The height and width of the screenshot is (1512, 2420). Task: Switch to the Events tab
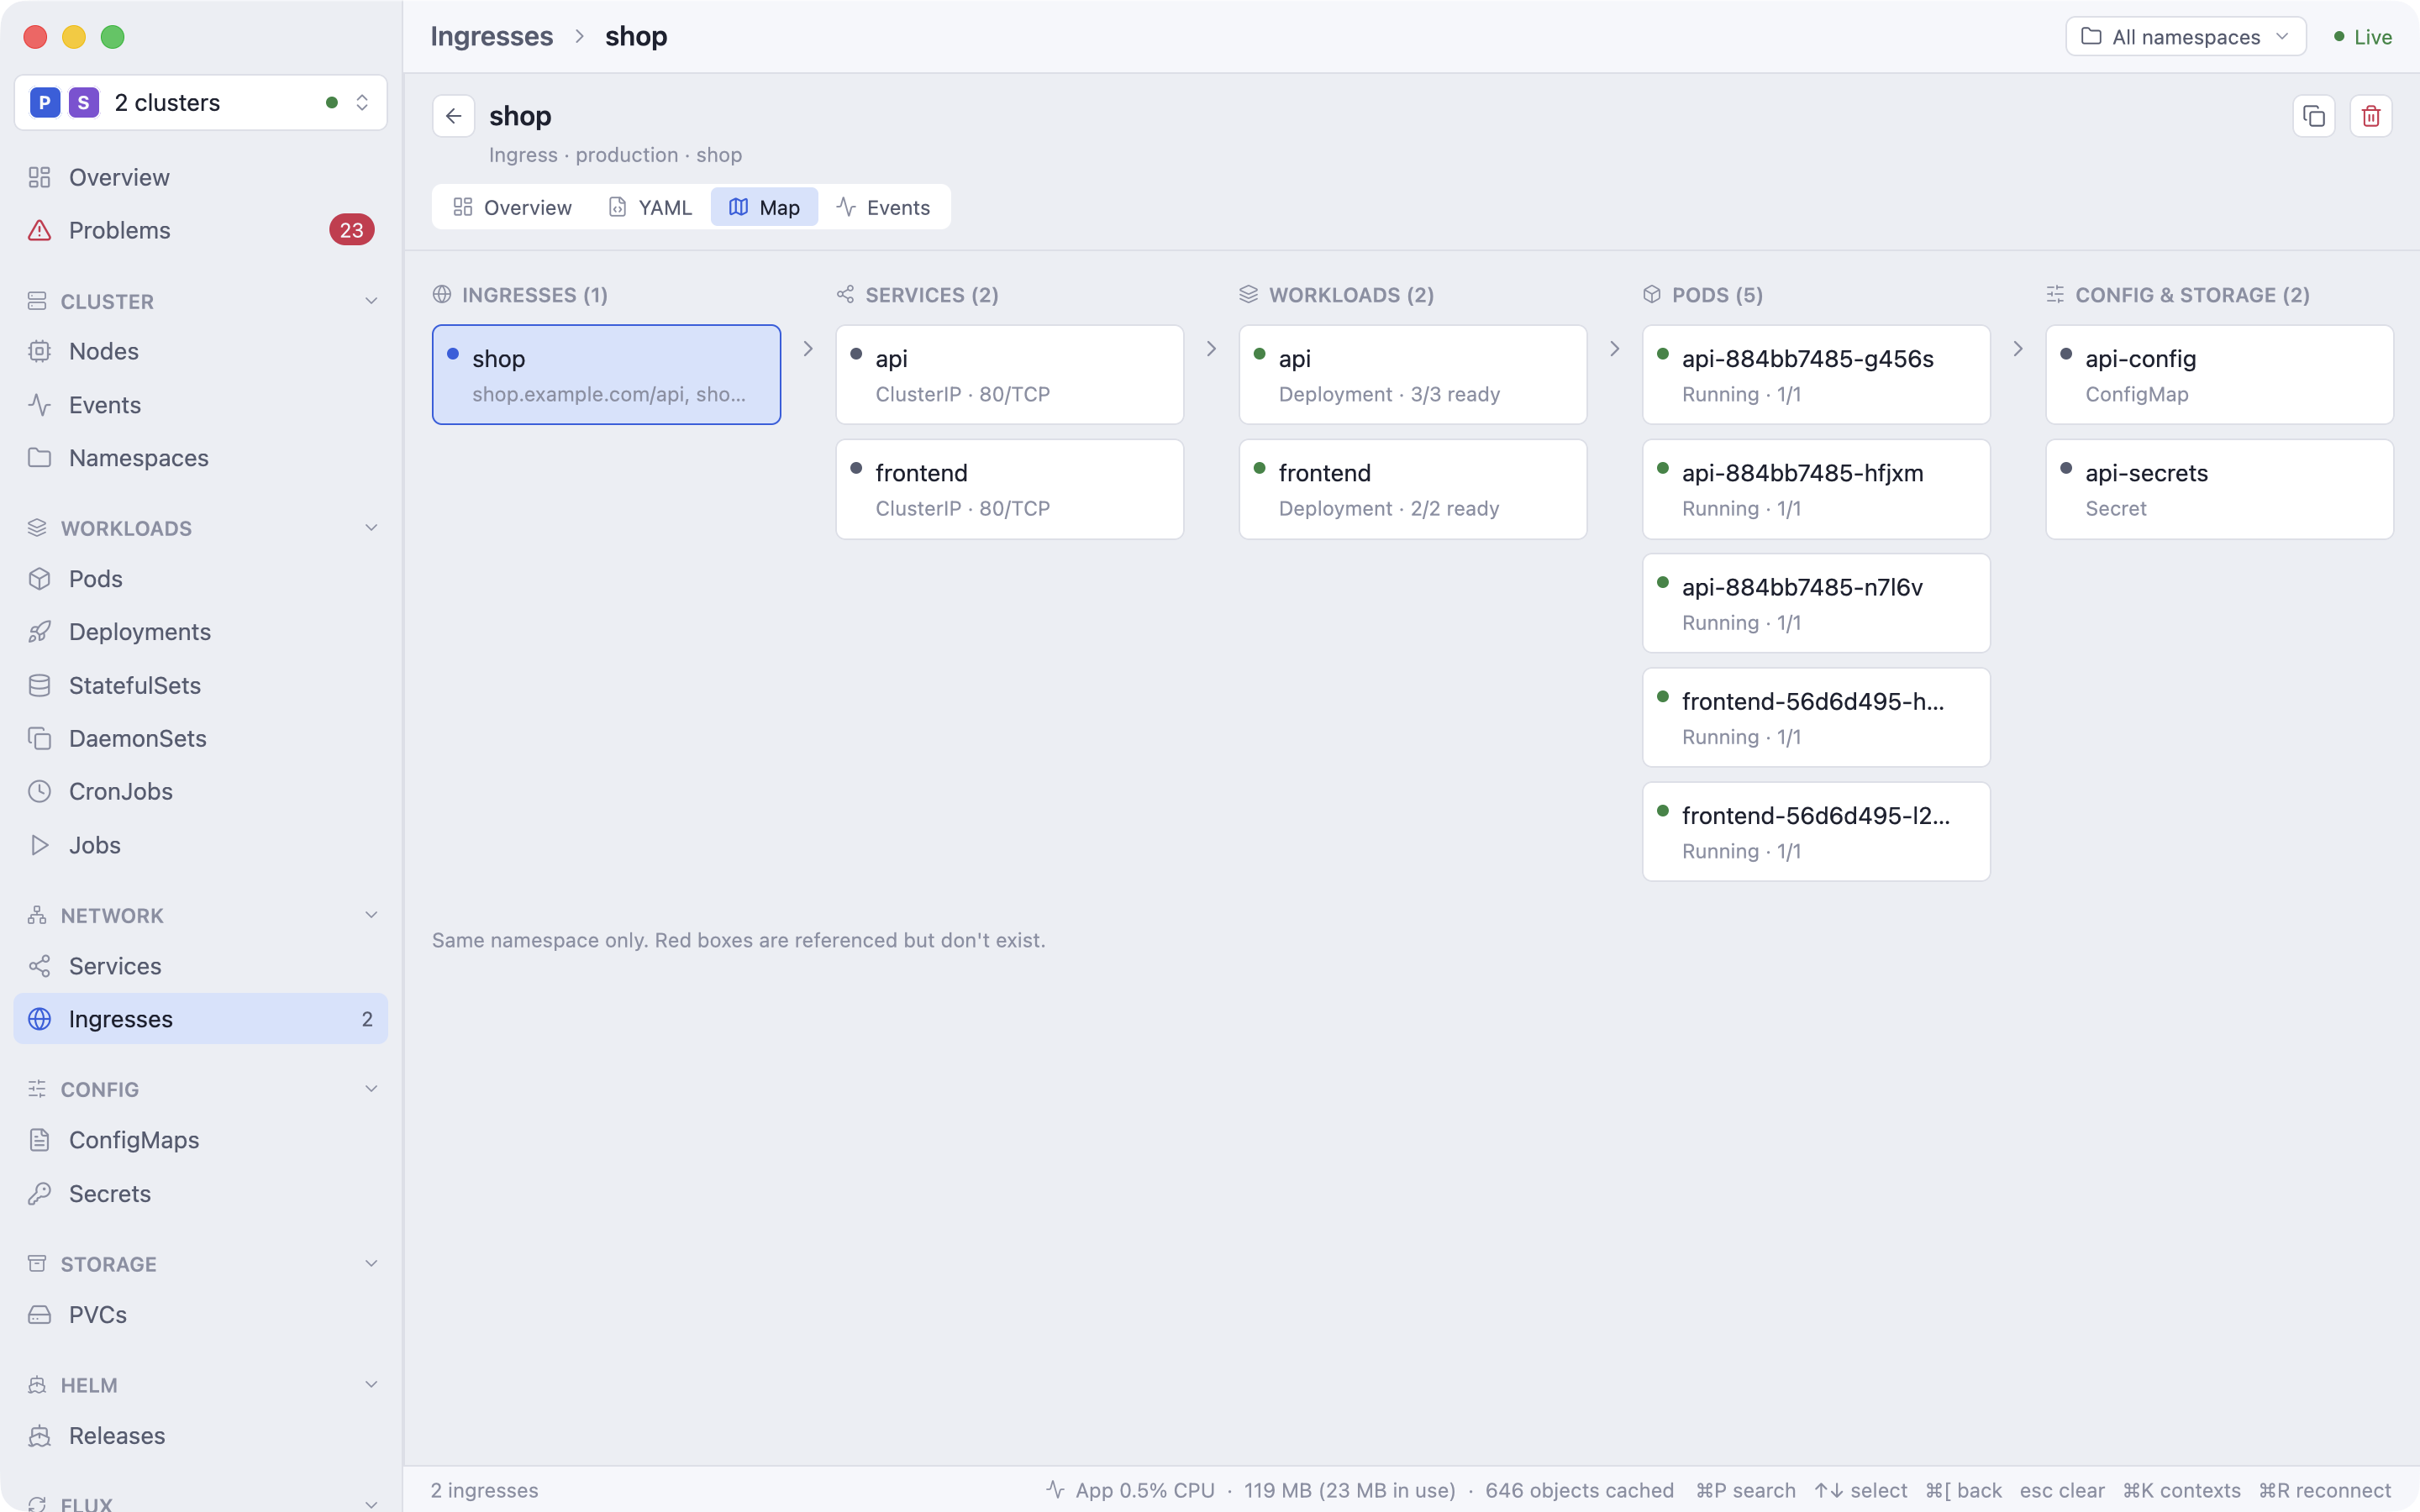(883, 207)
